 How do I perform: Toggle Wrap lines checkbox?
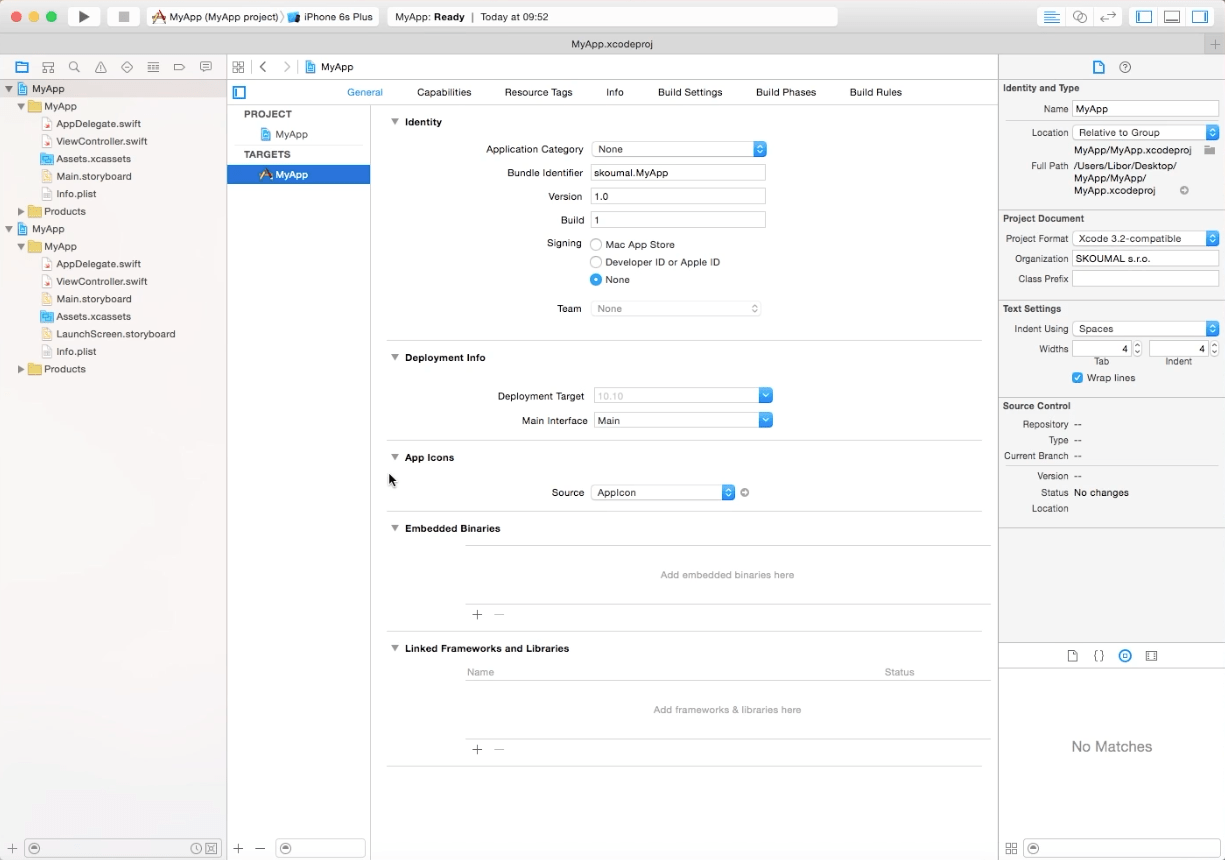pos(1077,378)
